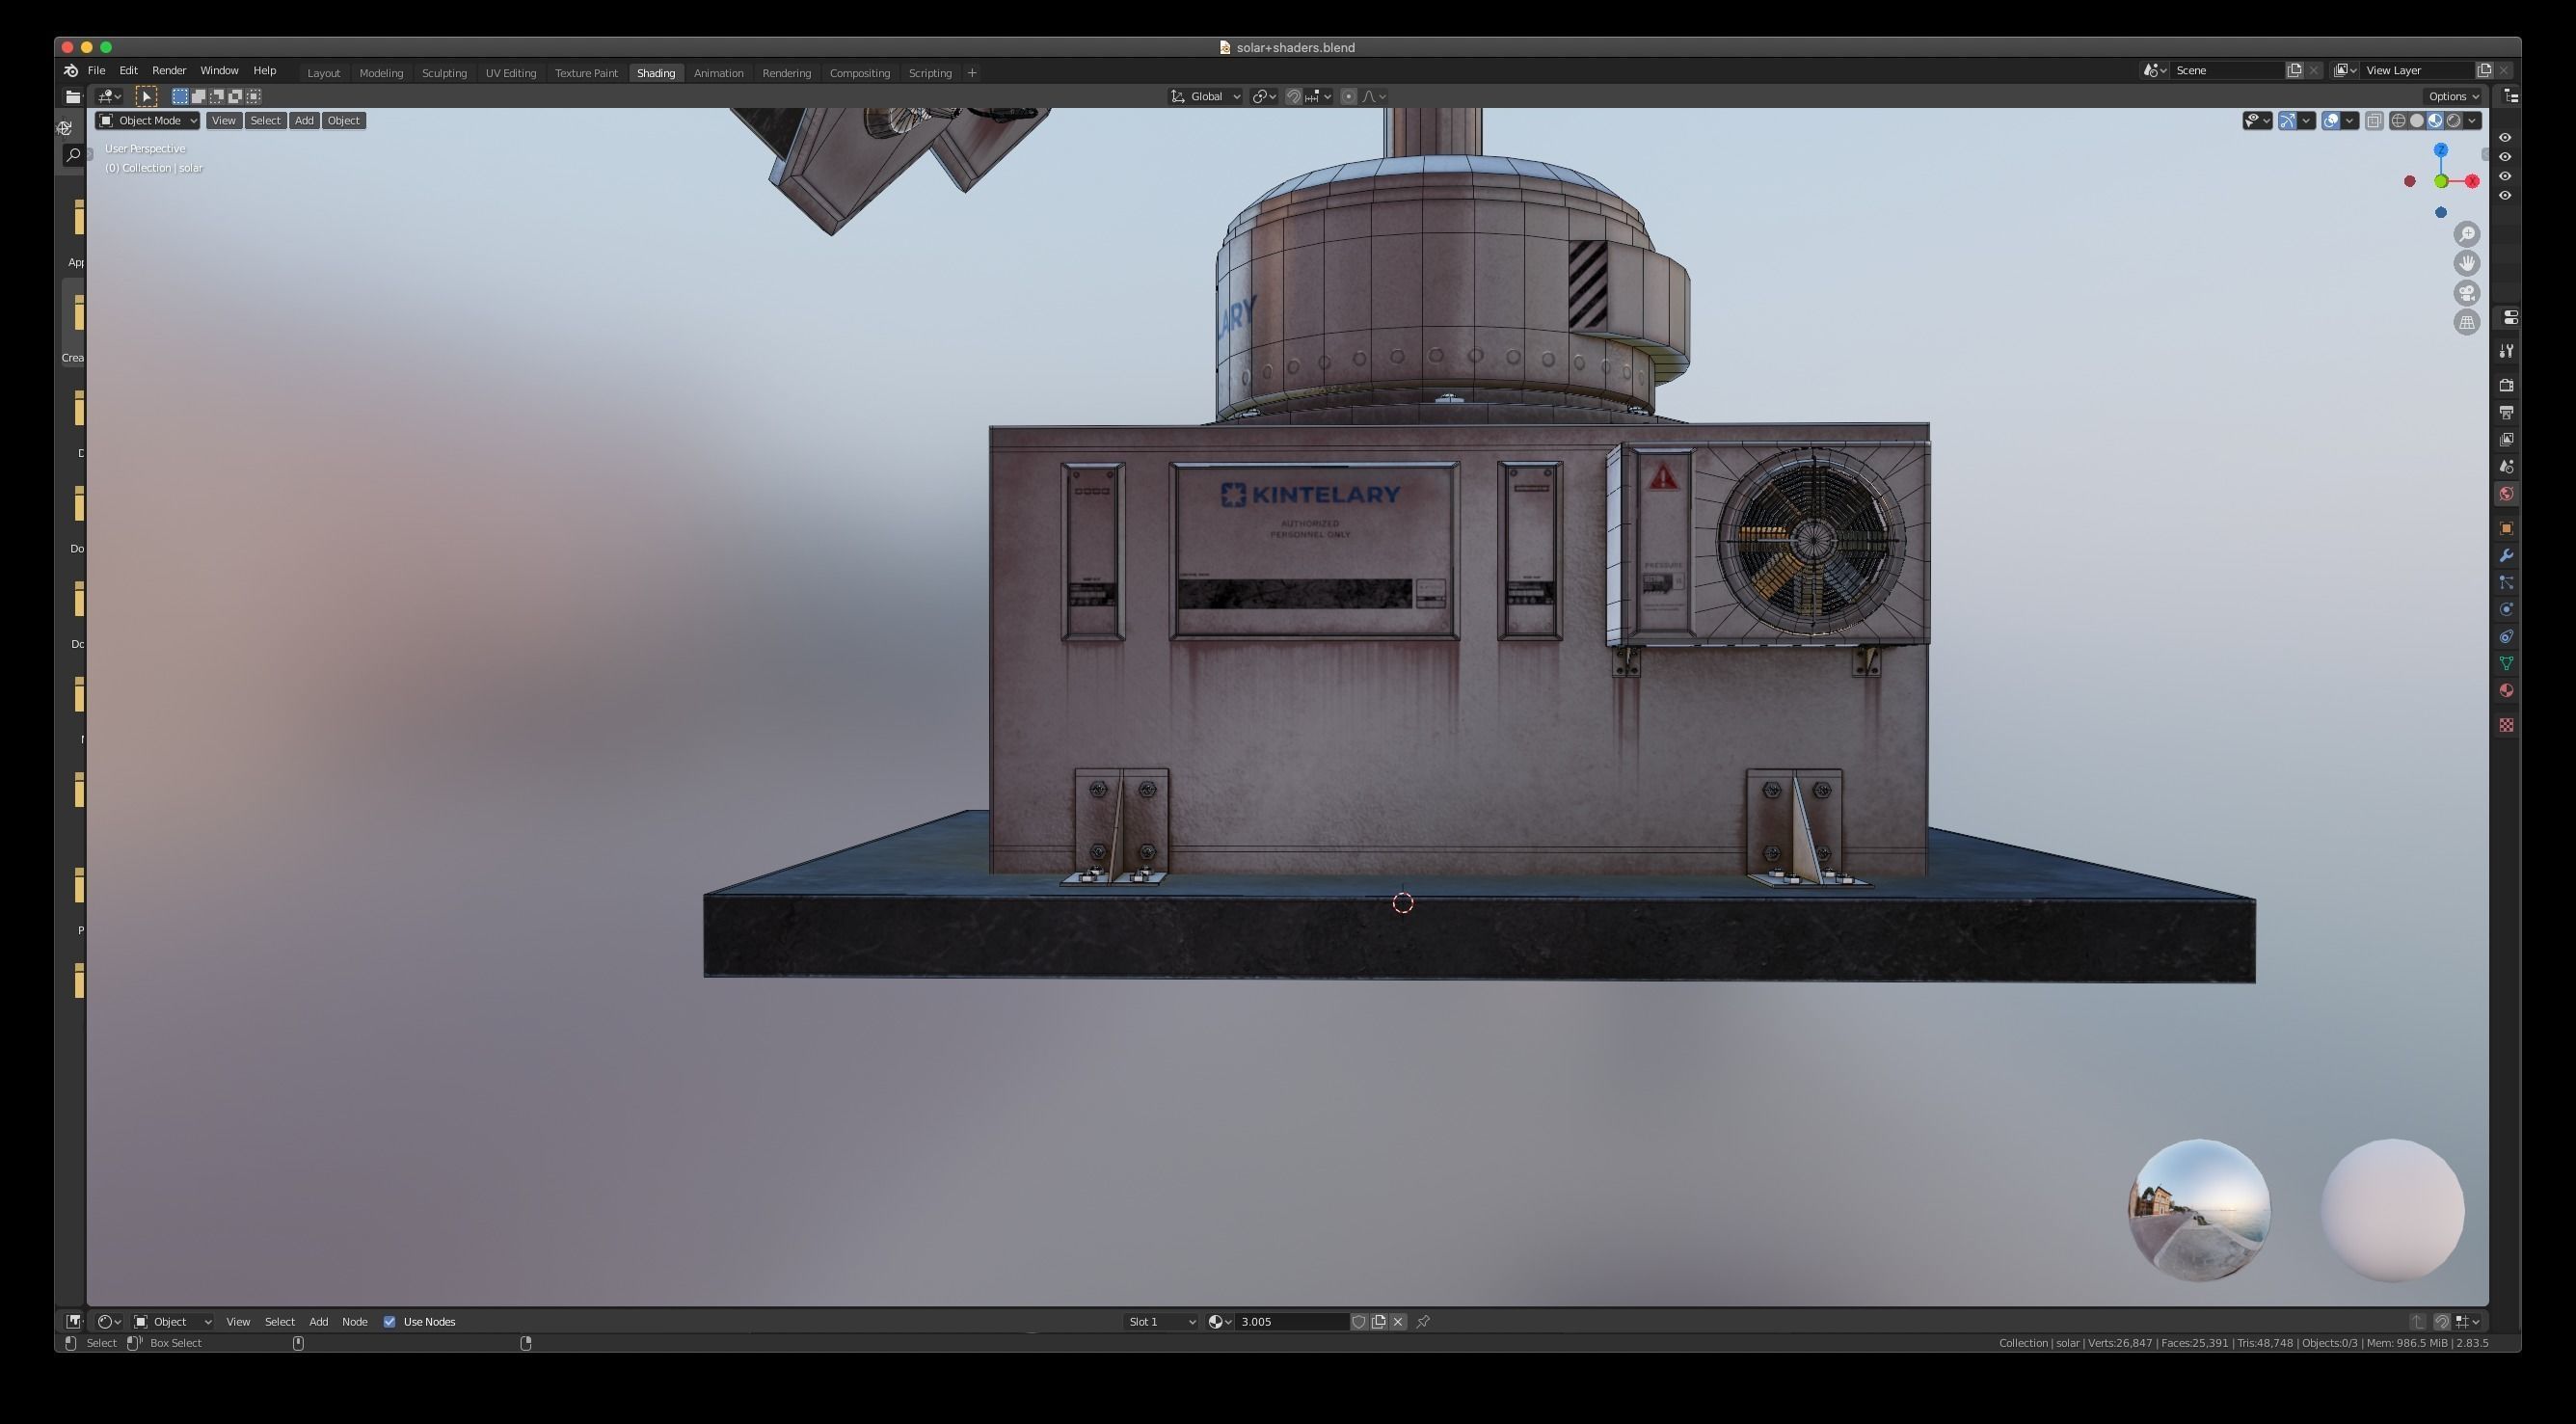Open the World properties tab icon

[2506, 494]
